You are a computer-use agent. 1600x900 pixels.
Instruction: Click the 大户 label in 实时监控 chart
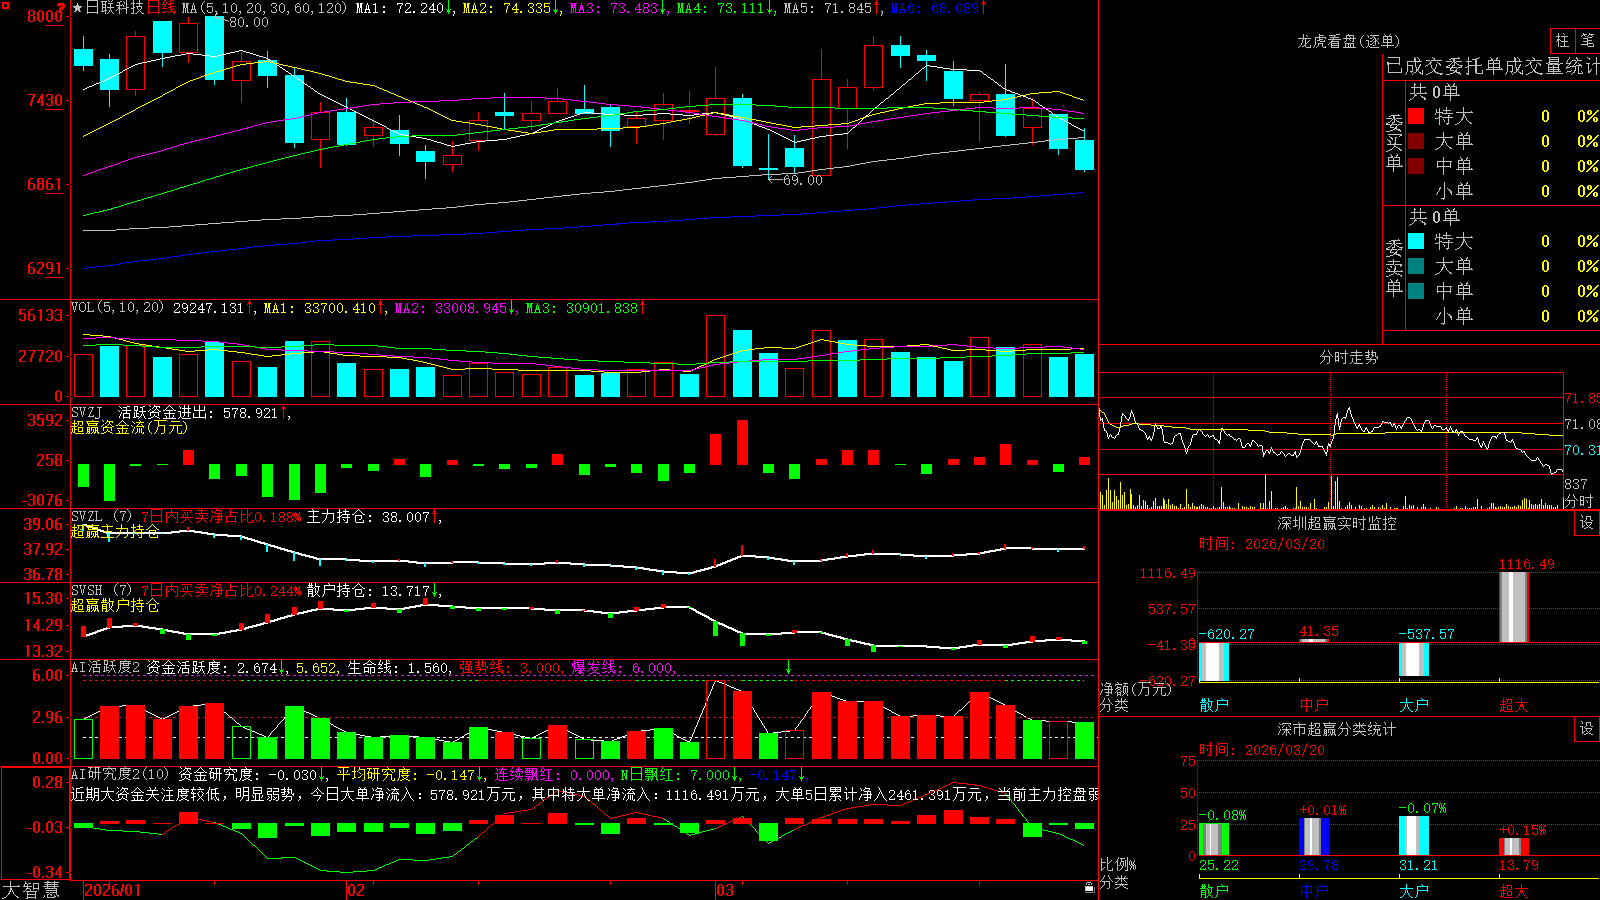pos(1414,705)
